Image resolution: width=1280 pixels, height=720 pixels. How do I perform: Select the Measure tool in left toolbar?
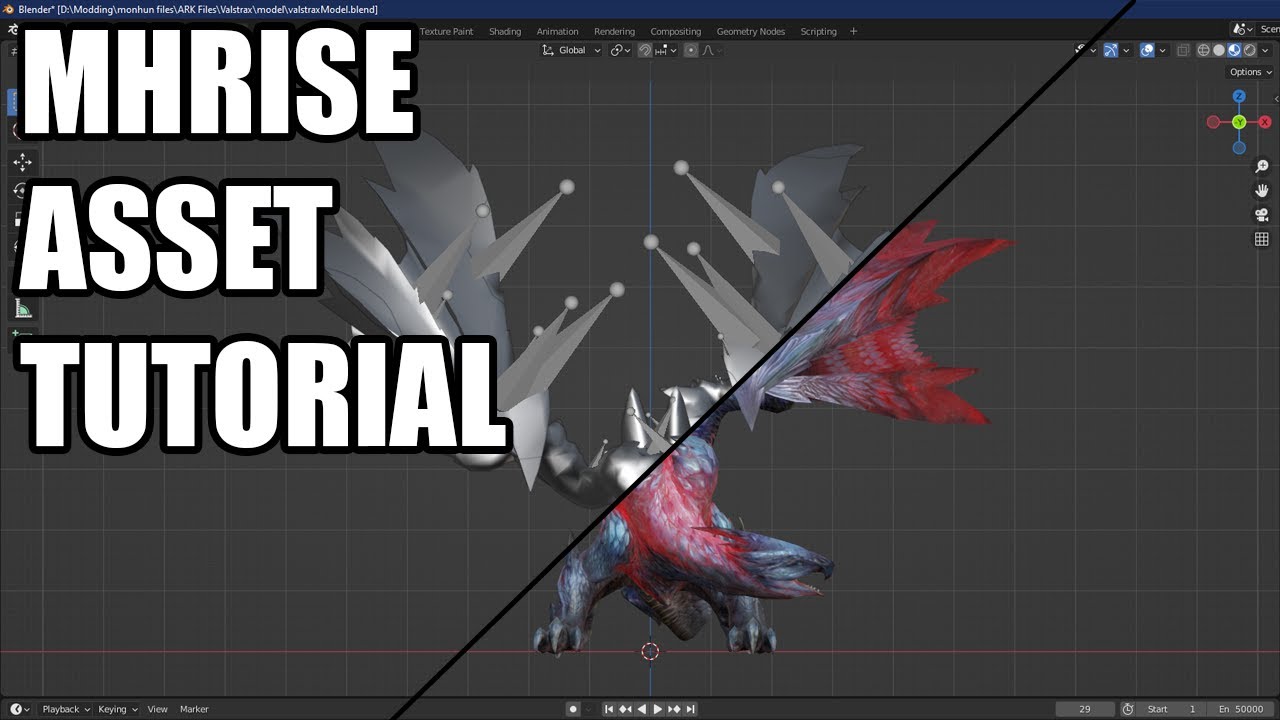tap(22, 309)
